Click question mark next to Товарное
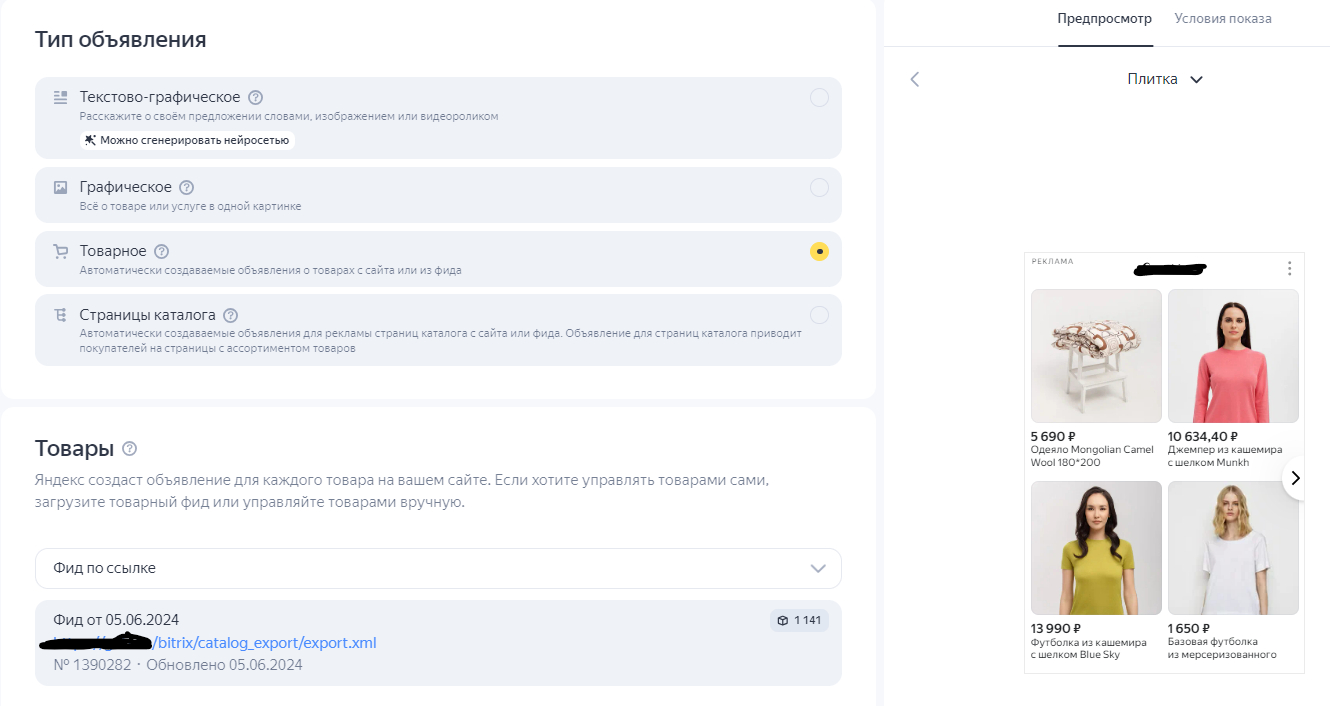 [162, 251]
